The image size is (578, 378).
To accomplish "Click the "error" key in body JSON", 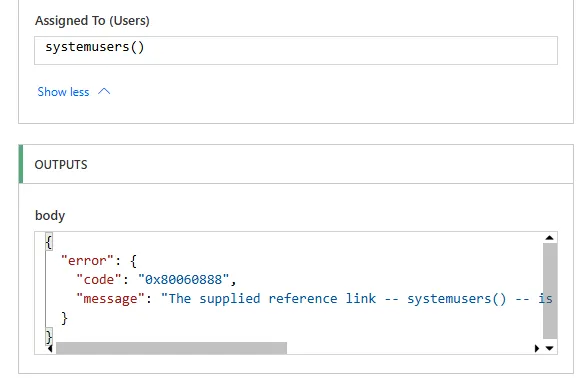I will pyautogui.click(x=87, y=261).
